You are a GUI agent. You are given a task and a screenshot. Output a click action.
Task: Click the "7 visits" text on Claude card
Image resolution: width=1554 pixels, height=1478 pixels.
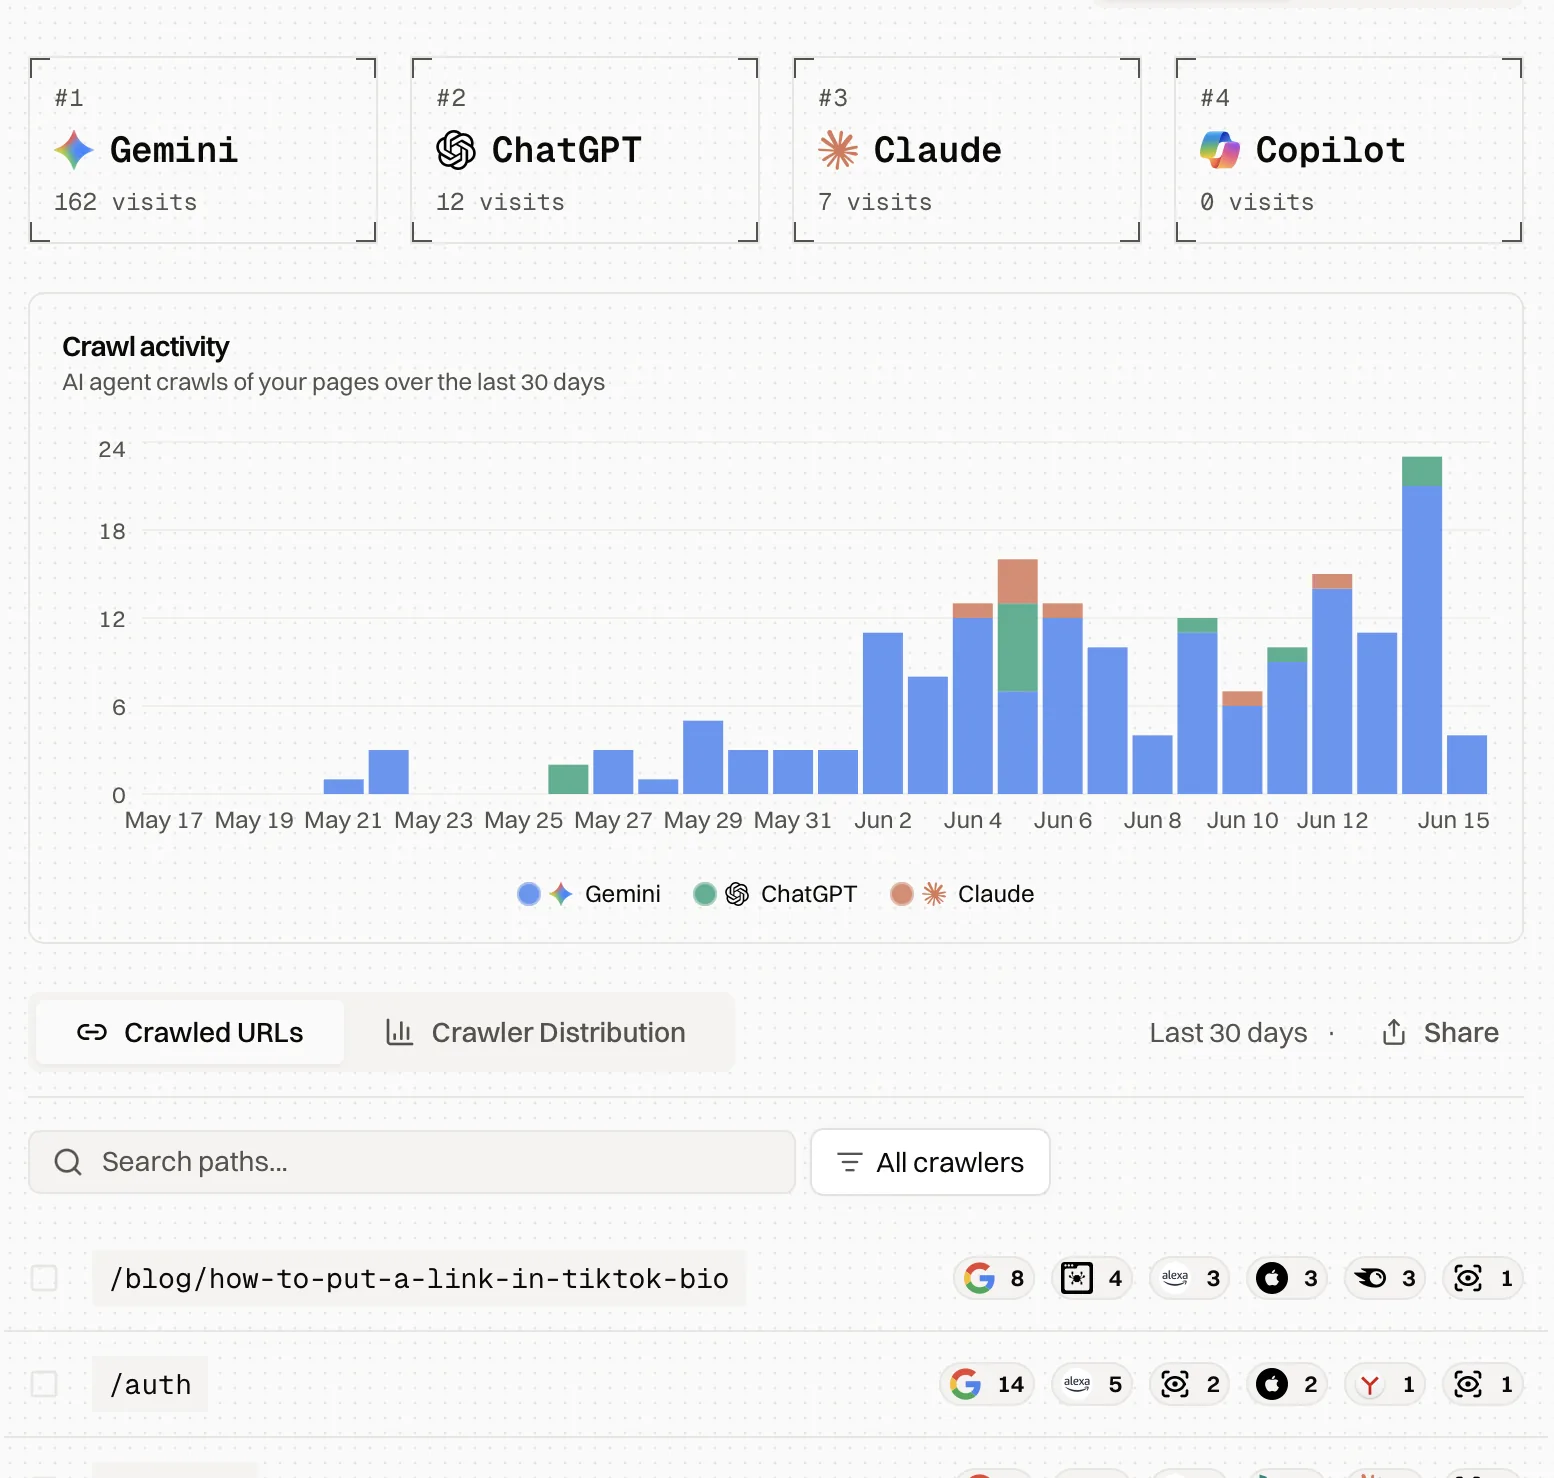[875, 202]
